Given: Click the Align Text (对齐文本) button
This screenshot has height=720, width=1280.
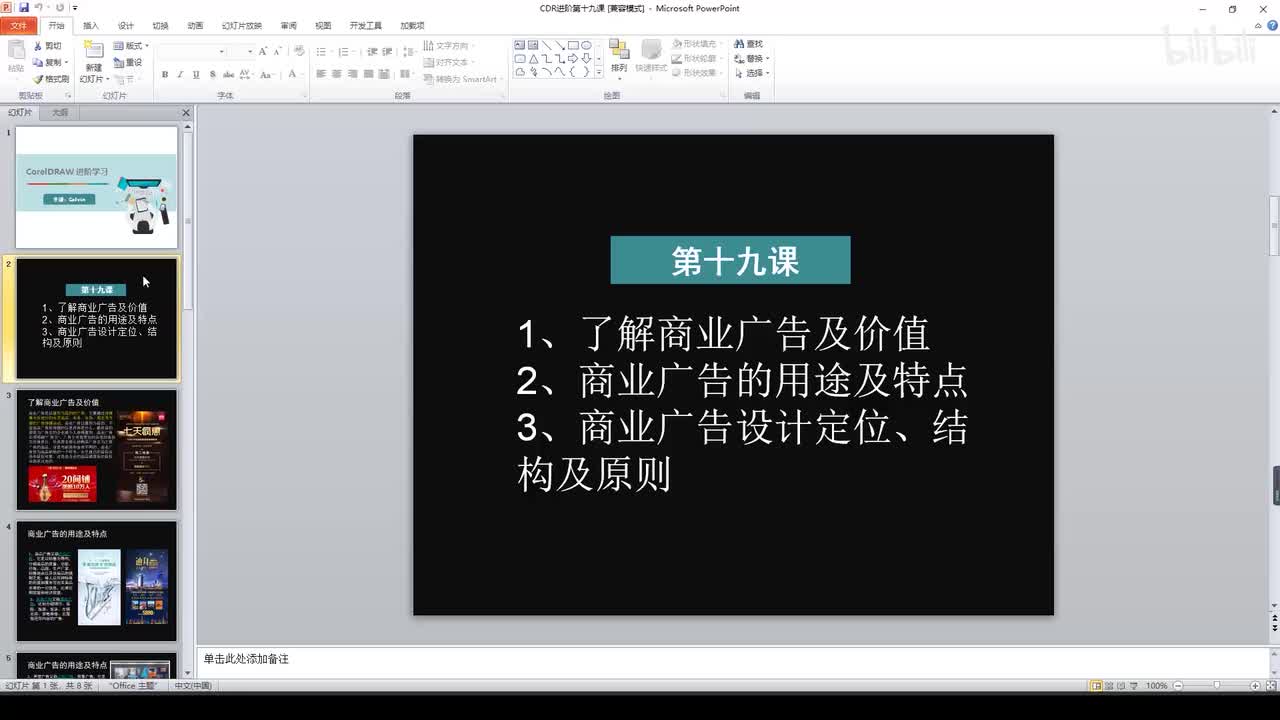Looking at the screenshot, I should point(447,62).
